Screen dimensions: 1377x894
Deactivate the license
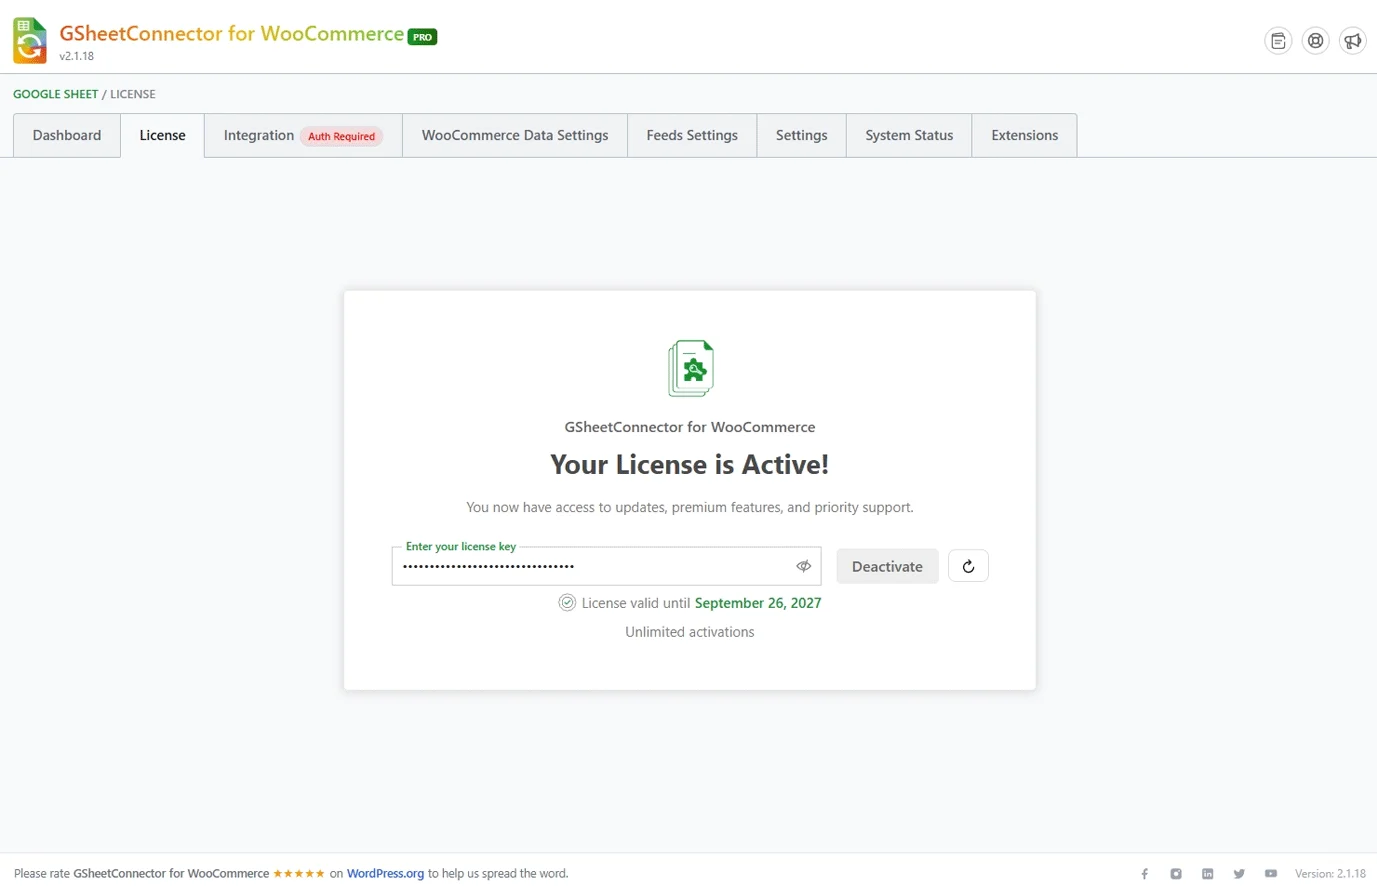click(887, 566)
